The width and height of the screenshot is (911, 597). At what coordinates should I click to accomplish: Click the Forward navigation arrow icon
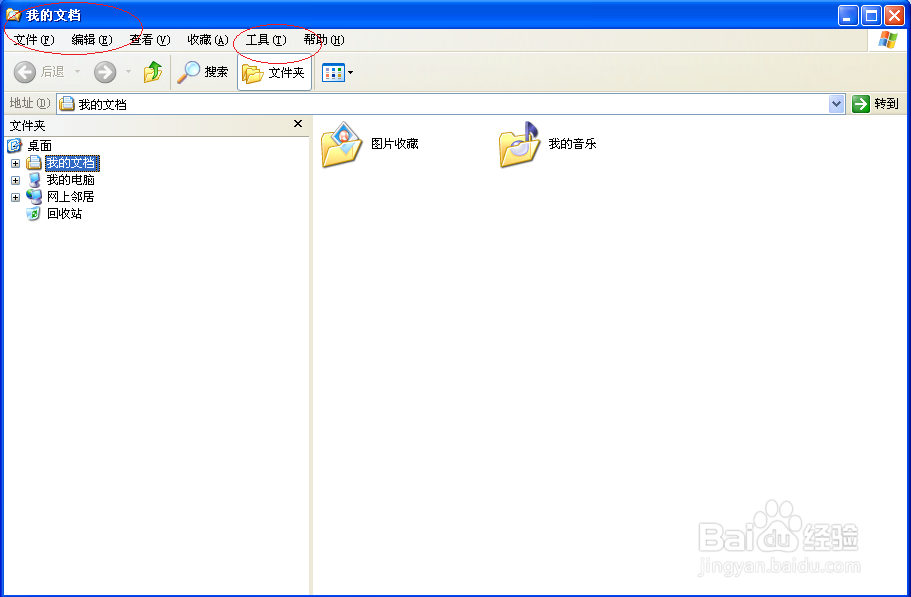(105, 71)
